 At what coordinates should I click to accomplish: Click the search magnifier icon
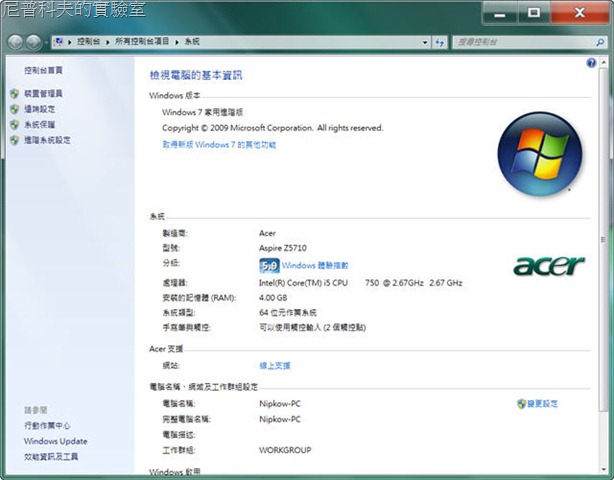[x=600, y=42]
